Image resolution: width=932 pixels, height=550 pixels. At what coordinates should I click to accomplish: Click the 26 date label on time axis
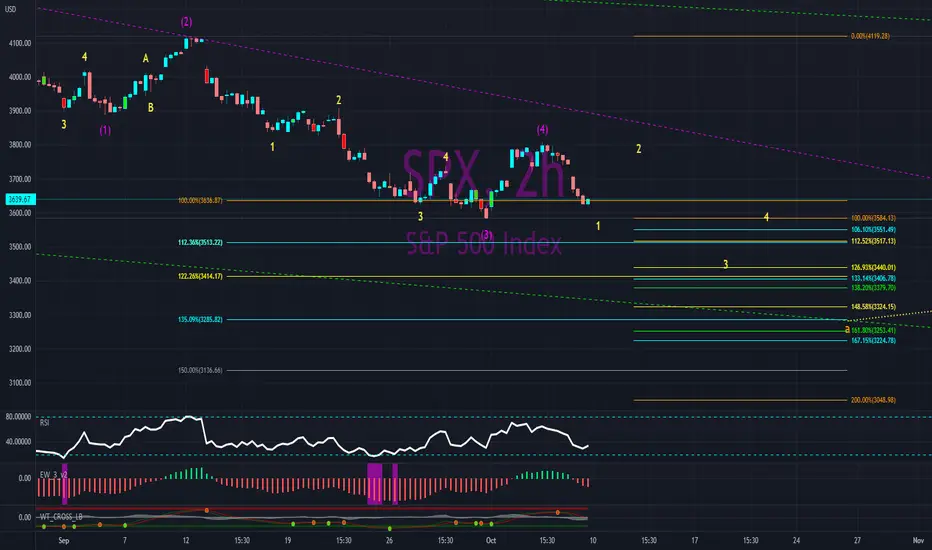[389, 540]
